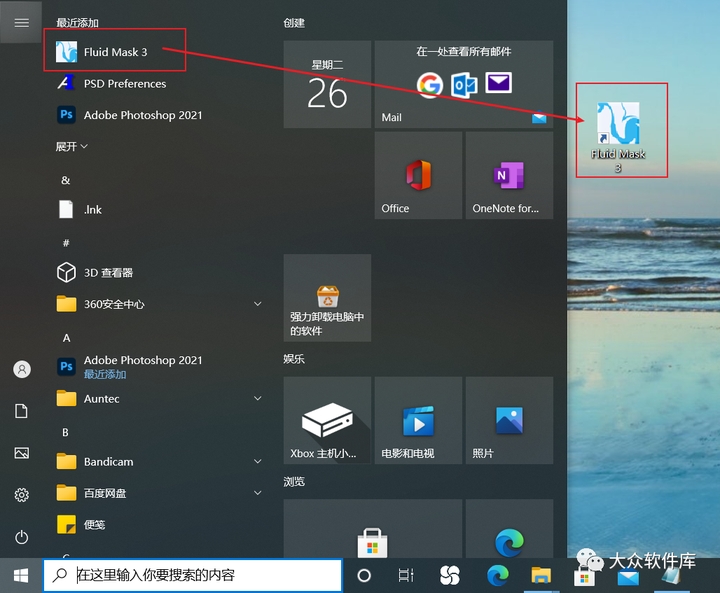Open the Office tile
The image size is (720, 593).
click(x=418, y=175)
